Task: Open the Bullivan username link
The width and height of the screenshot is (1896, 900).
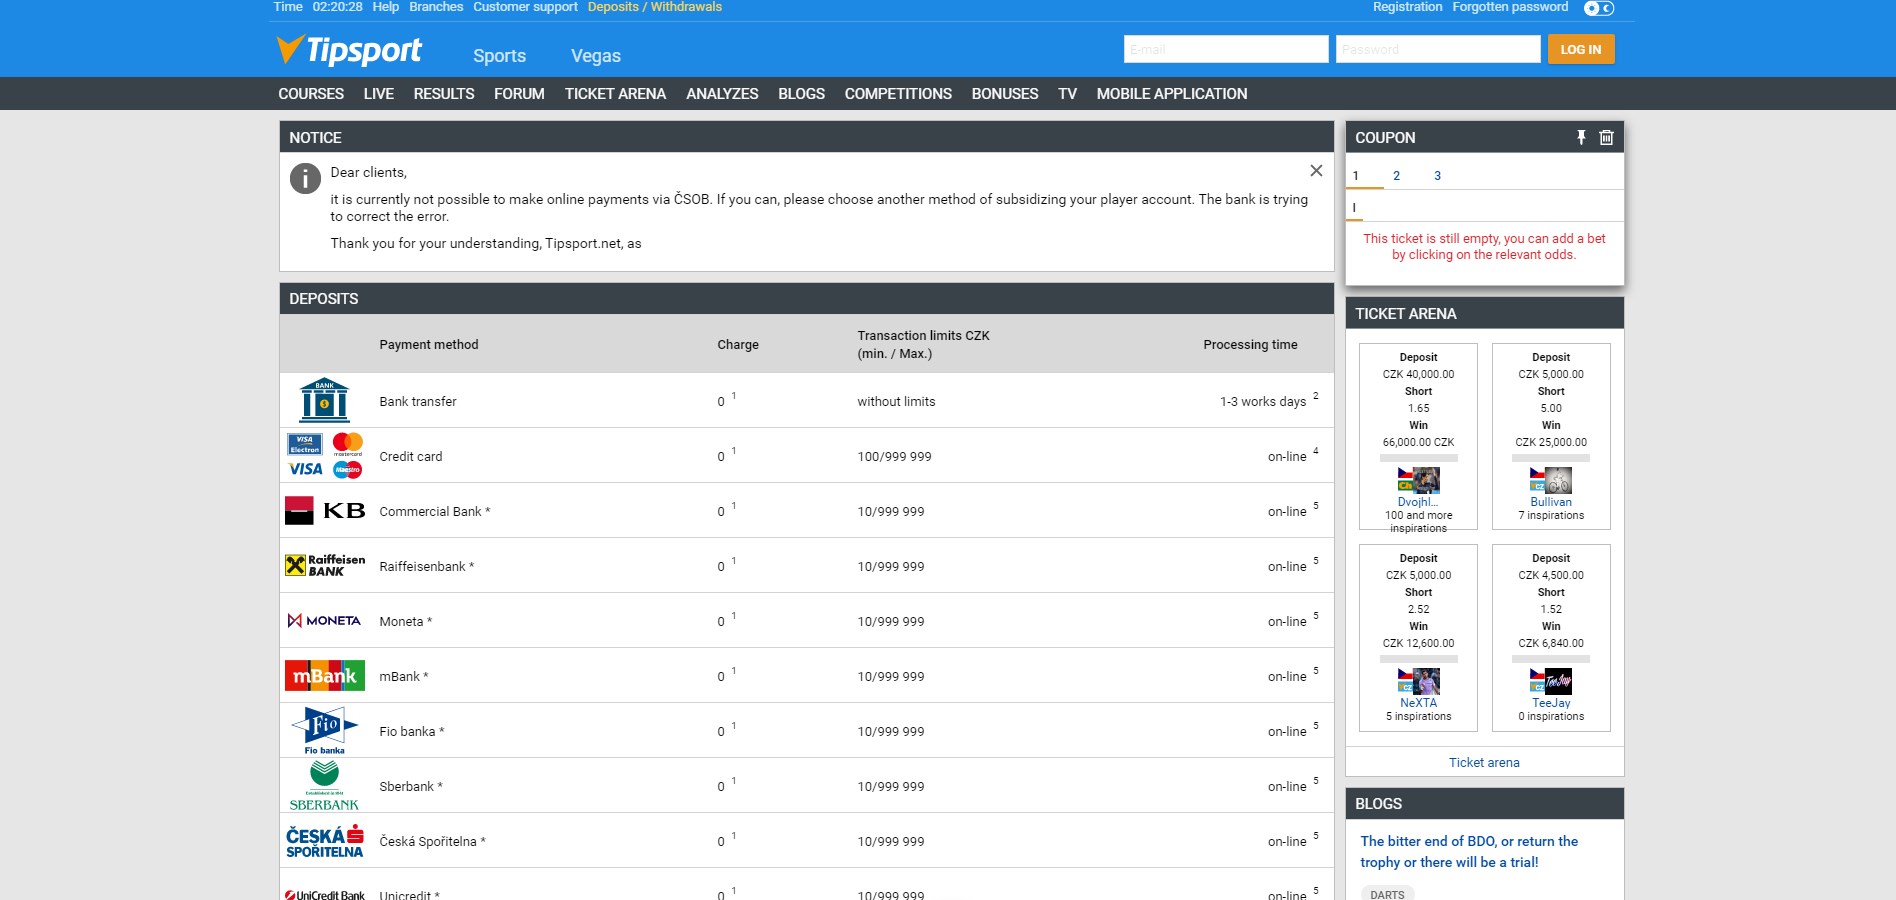Action: 1551,502
